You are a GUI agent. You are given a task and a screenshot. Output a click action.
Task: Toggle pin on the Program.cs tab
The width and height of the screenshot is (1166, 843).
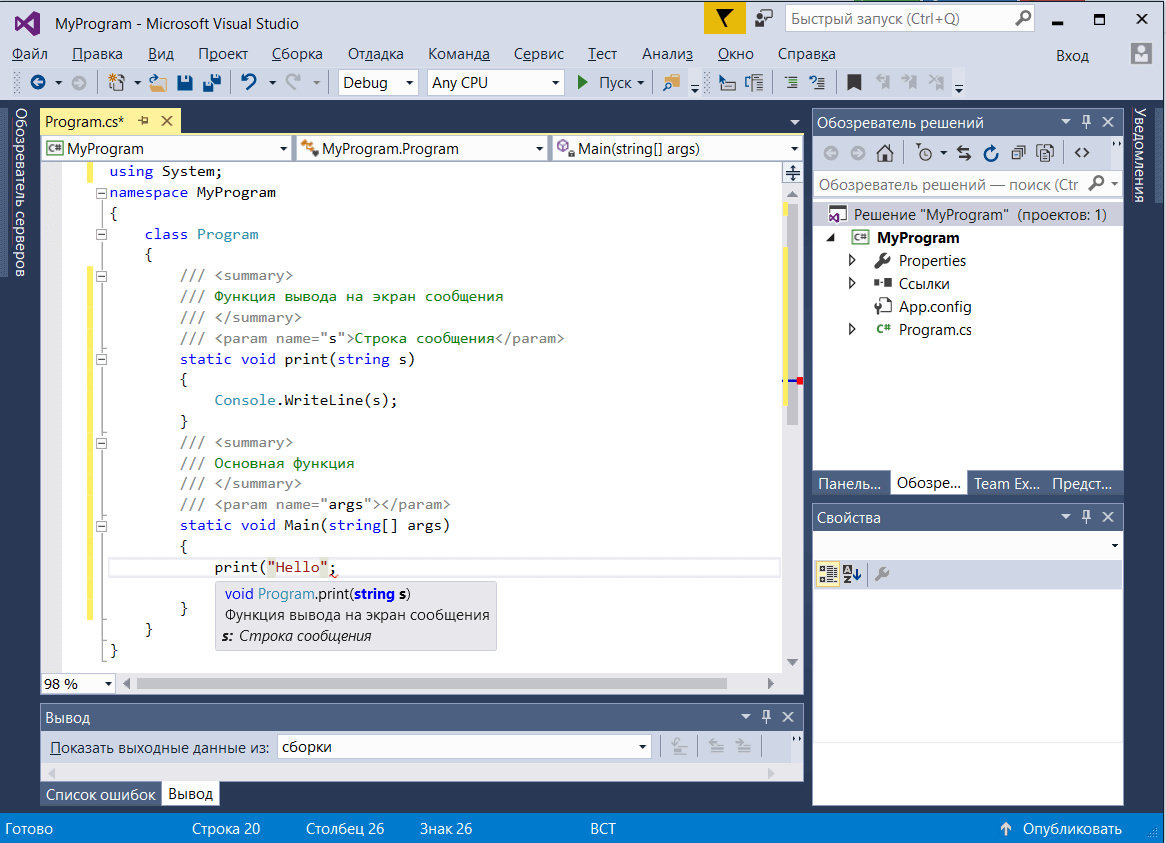(x=144, y=120)
